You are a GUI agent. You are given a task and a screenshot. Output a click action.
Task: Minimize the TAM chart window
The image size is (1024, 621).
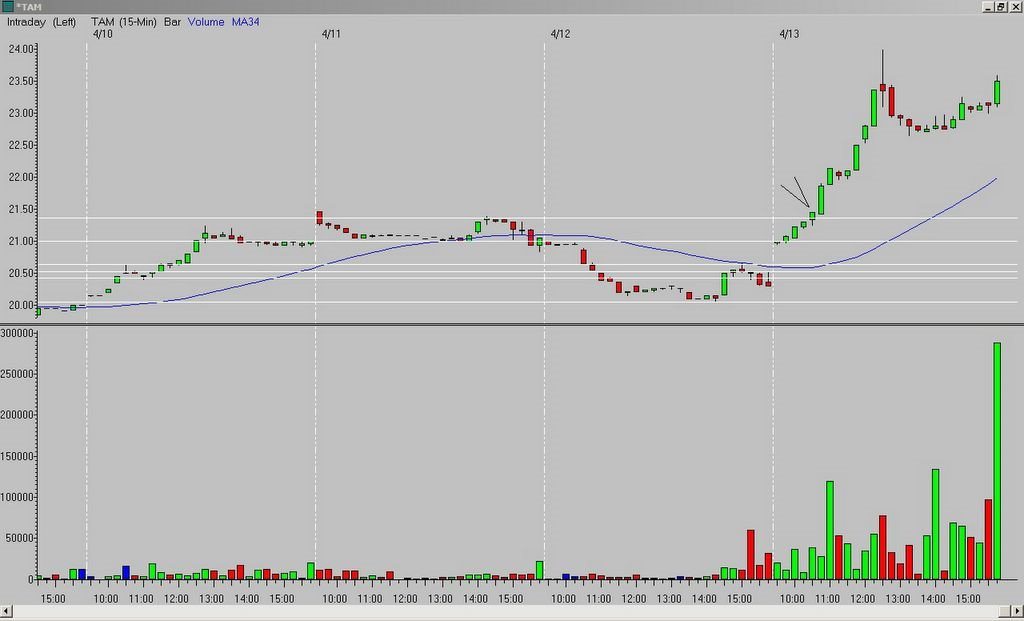[988, 7]
